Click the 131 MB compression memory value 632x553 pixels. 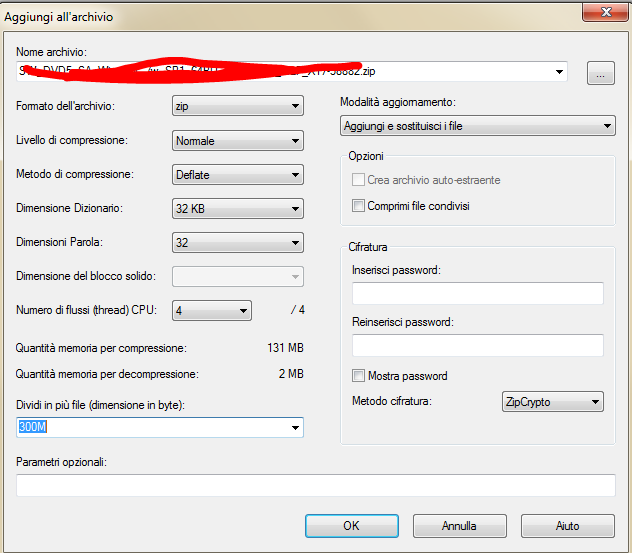point(285,348)
